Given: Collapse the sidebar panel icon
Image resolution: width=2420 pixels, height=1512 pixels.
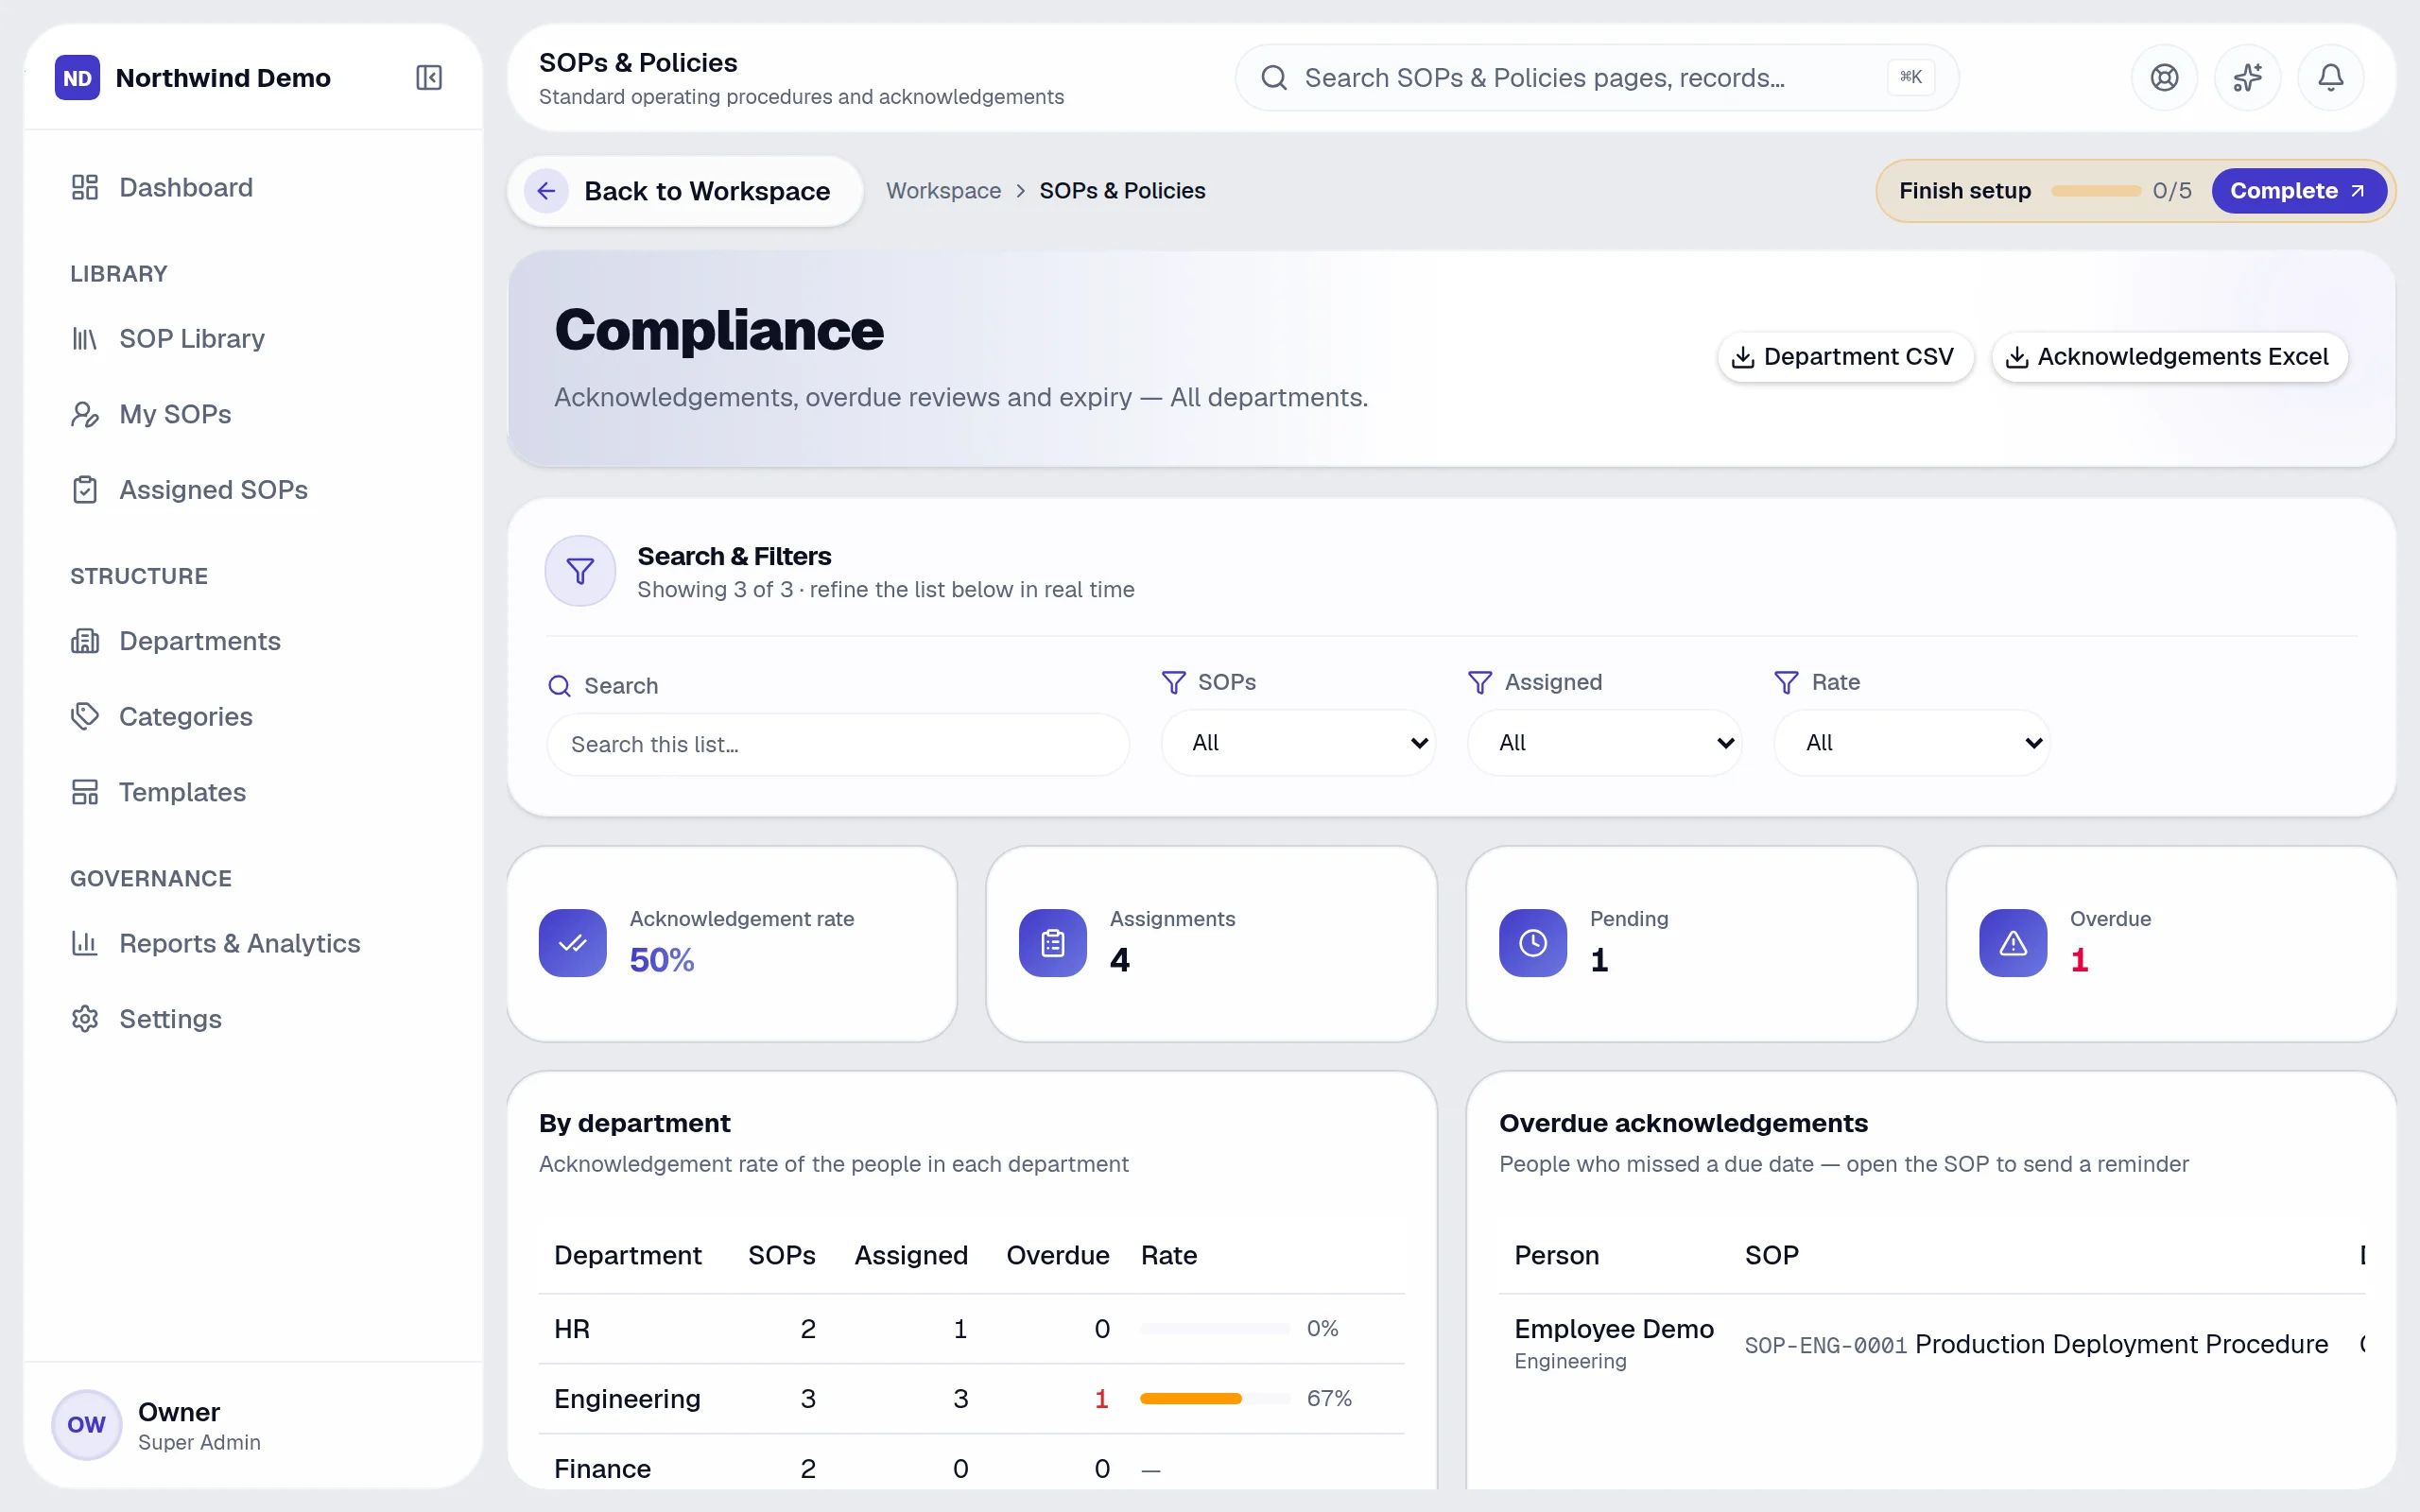Looking at the screenshot, I should (428, 77).
